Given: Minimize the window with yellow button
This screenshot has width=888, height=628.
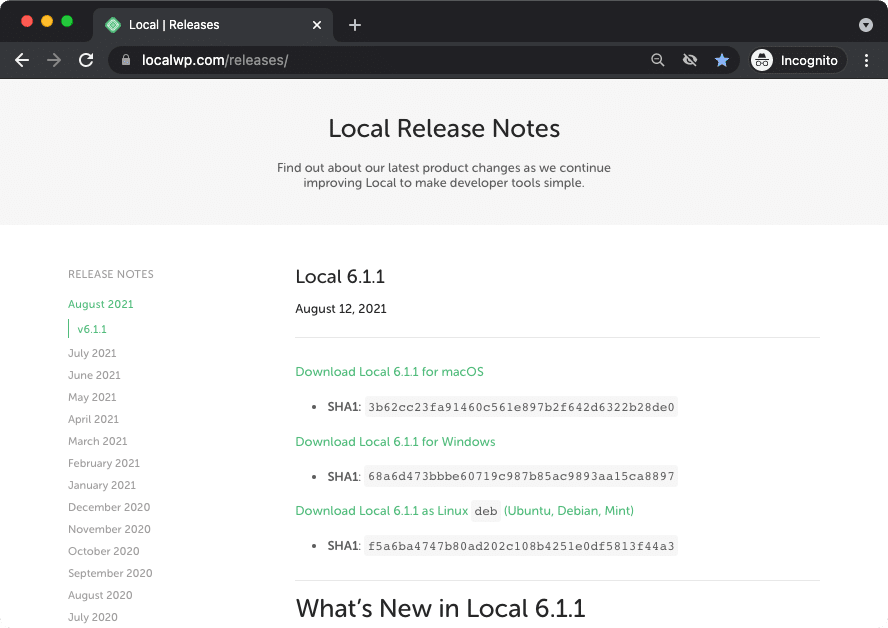Looking at the screenshot, I should pyautogui.click(x=47, y=21).
